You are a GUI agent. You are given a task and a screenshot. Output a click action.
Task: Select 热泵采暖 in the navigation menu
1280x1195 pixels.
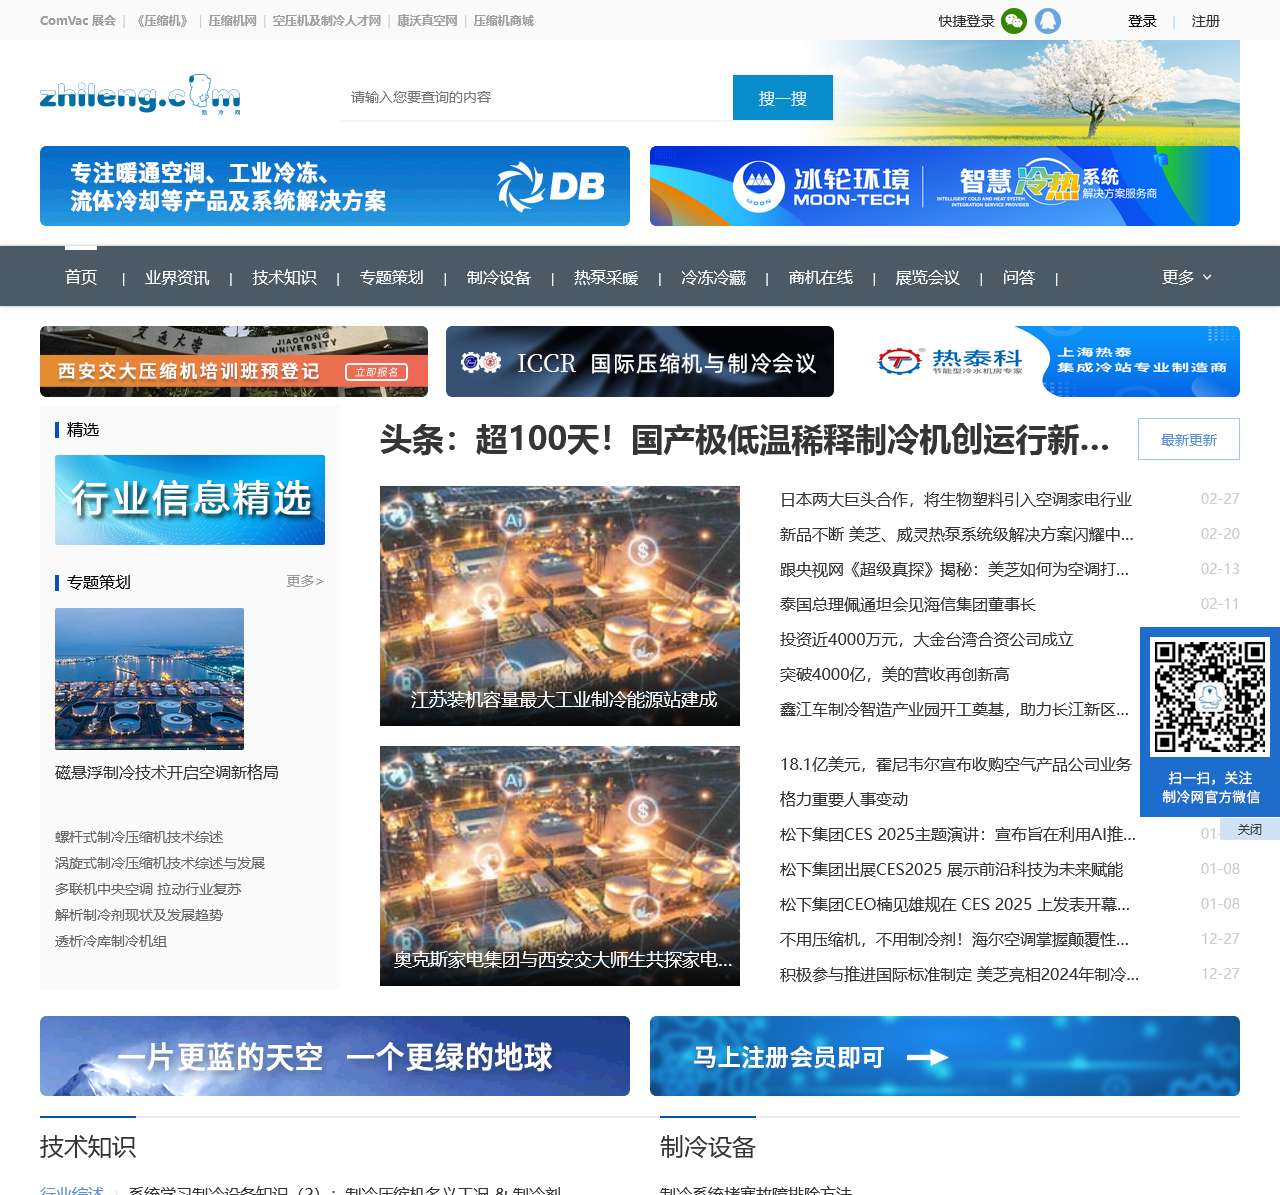(605, 277)
